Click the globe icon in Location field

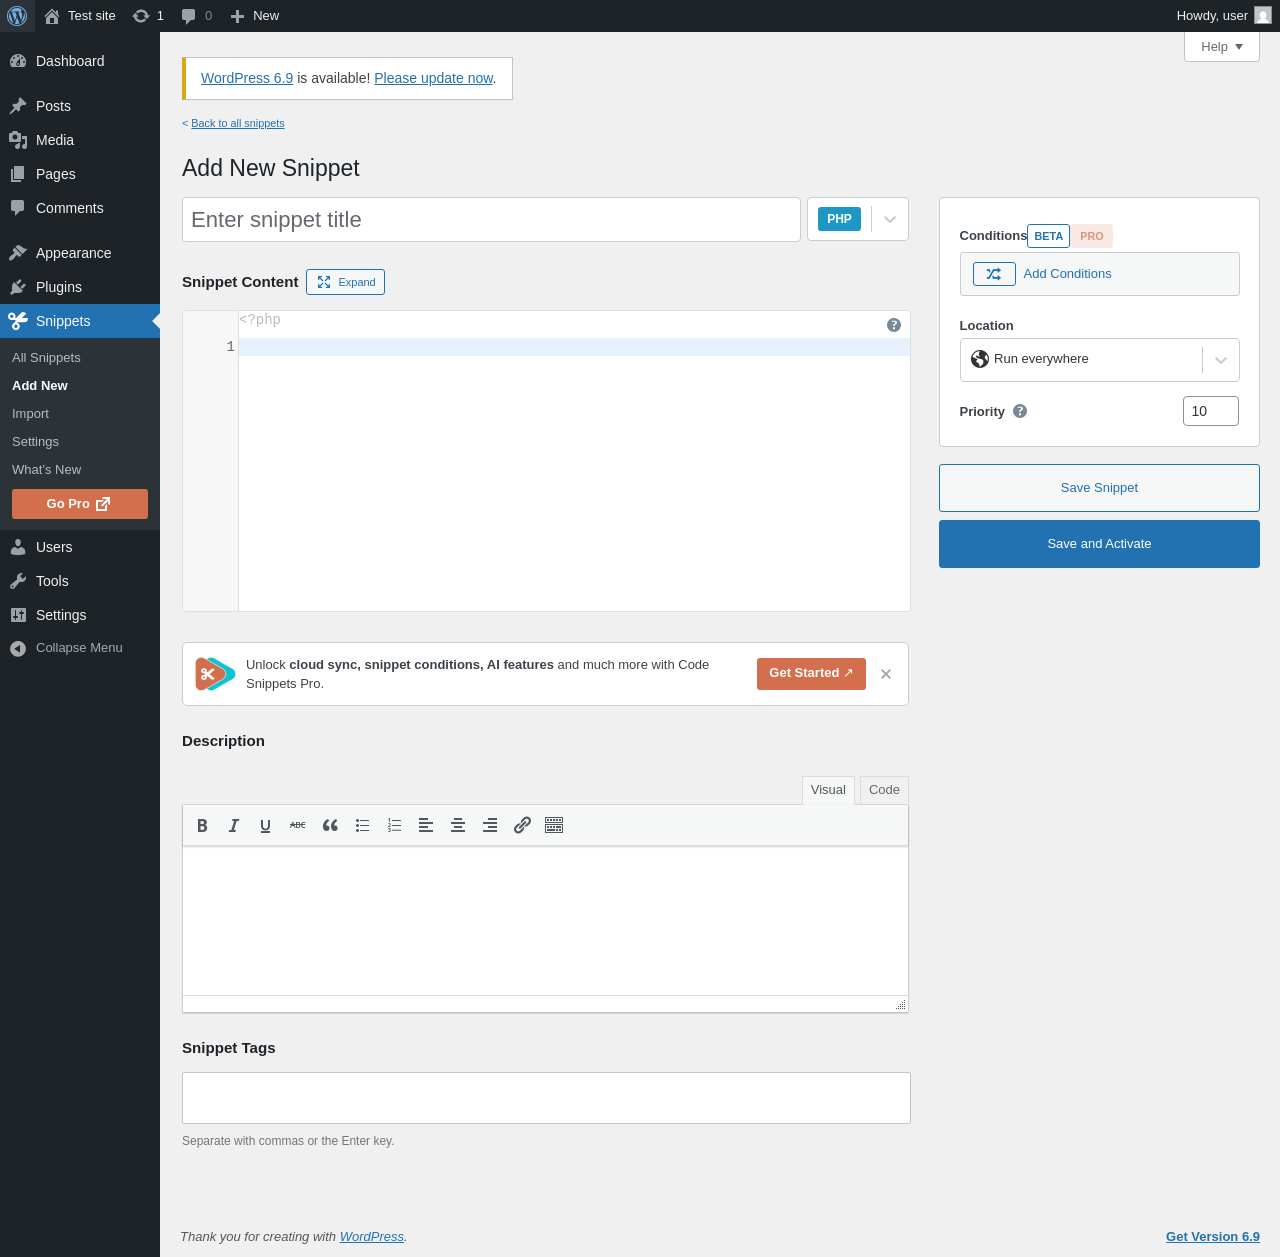[x=980, y=359]
